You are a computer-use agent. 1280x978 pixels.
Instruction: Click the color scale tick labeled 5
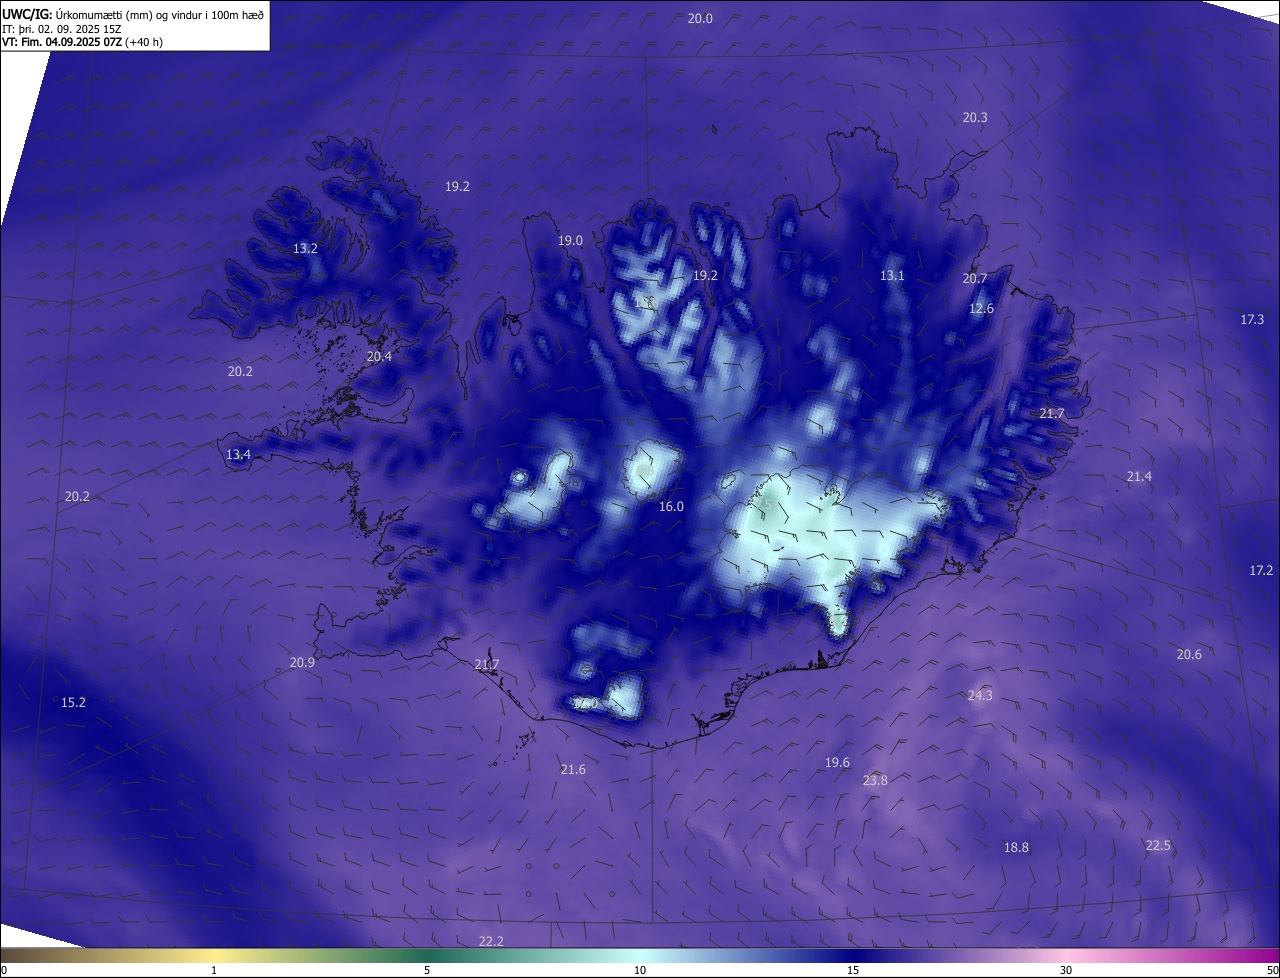click(427, 971)
